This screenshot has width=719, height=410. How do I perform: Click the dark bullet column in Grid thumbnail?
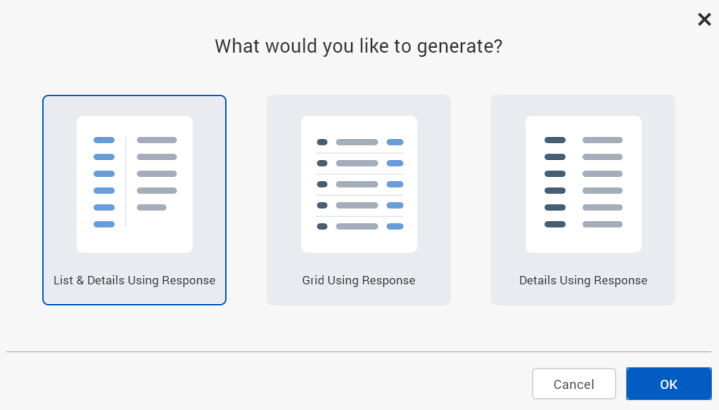322,184
